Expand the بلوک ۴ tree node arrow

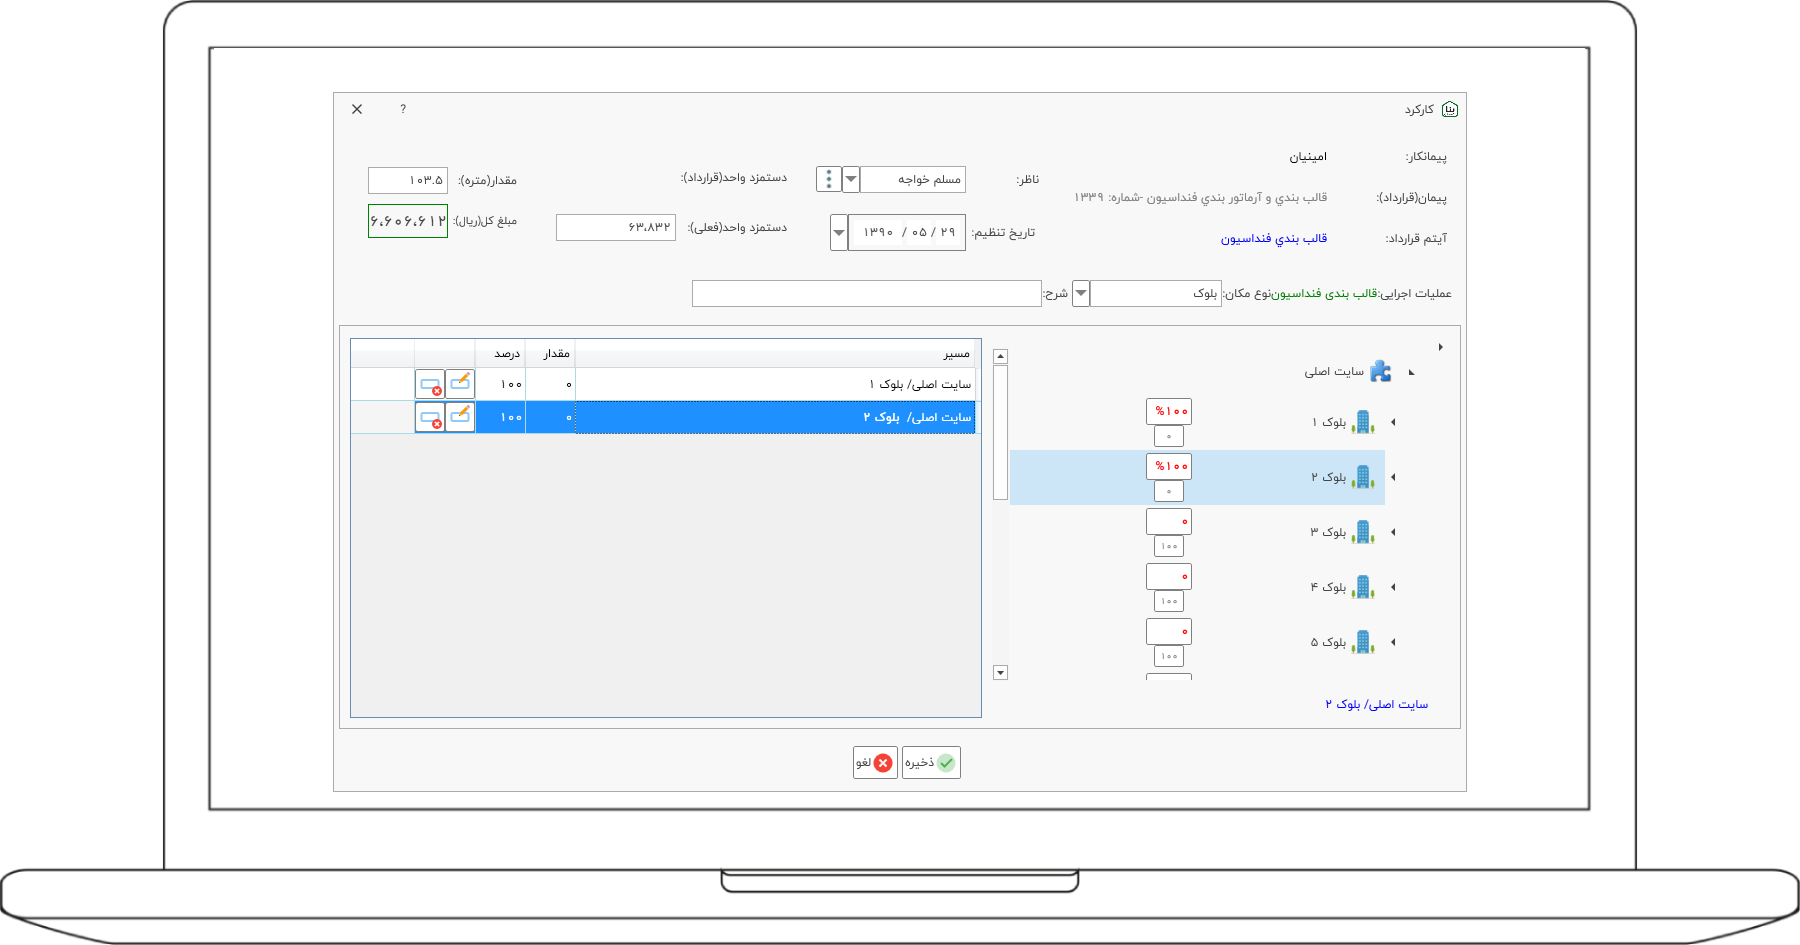tap(1393, 587)
